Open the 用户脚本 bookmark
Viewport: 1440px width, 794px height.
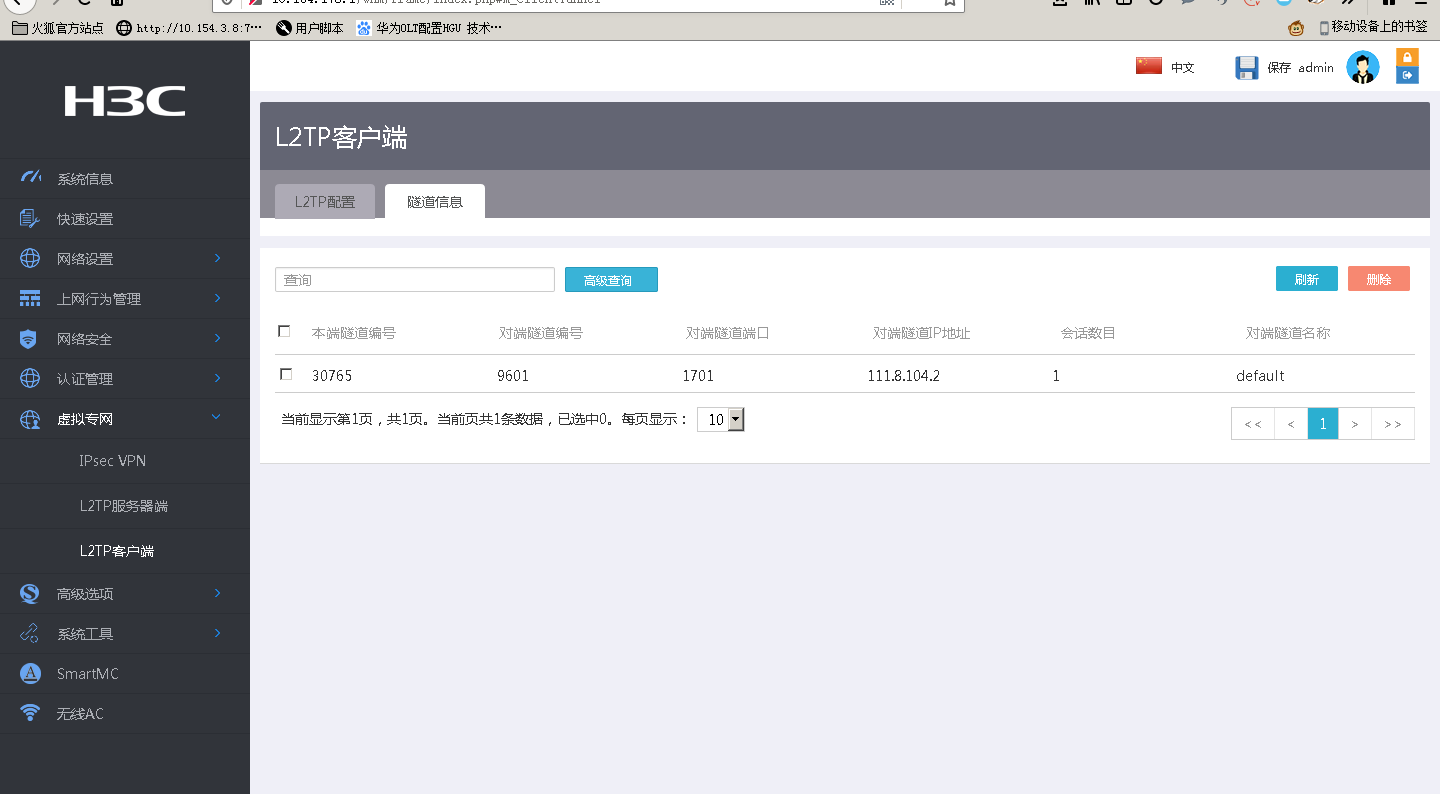[x=309, y=28]
